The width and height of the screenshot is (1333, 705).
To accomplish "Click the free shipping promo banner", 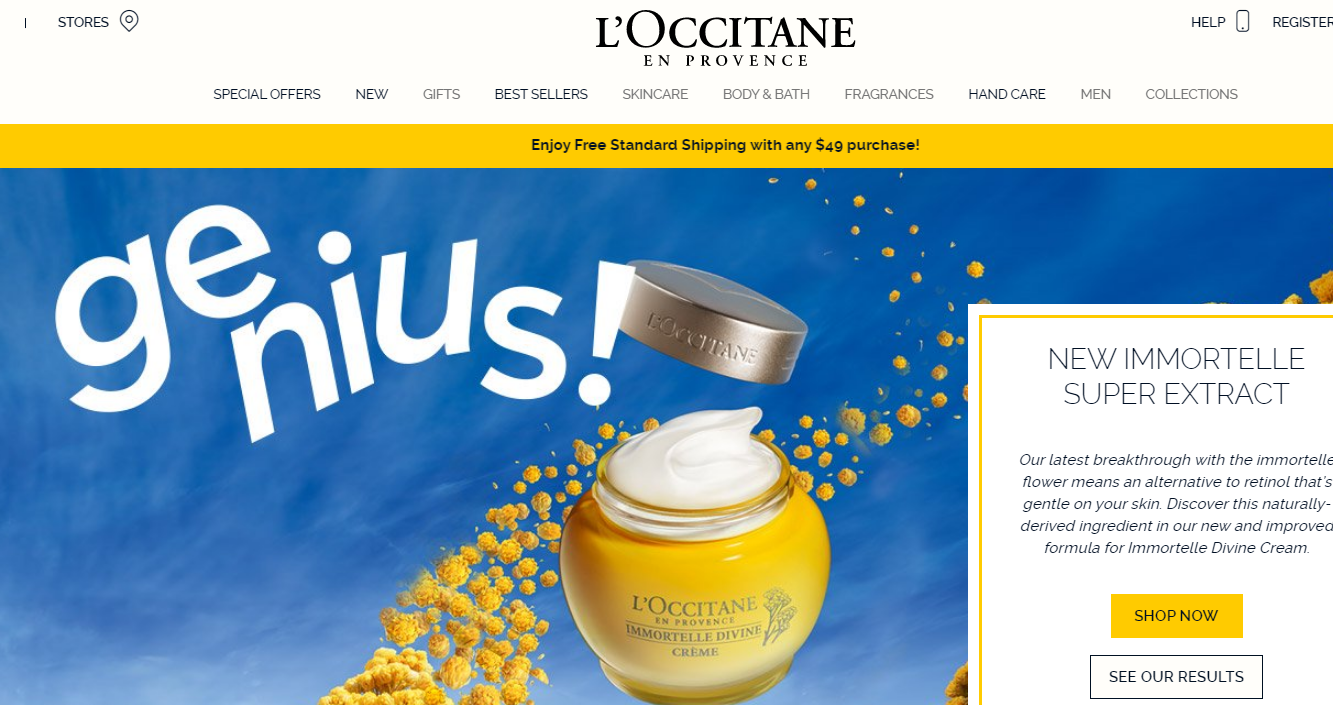I will pyautogui.click(x=666, y=146).
